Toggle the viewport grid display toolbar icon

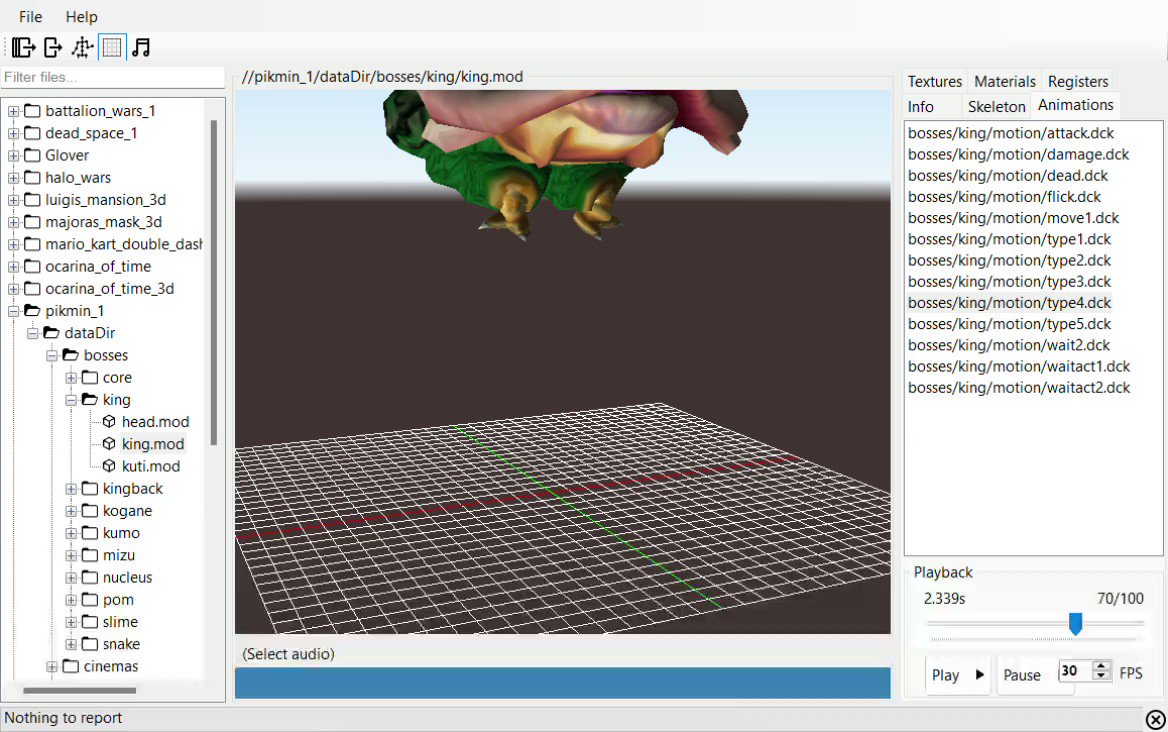pos(111,46)
